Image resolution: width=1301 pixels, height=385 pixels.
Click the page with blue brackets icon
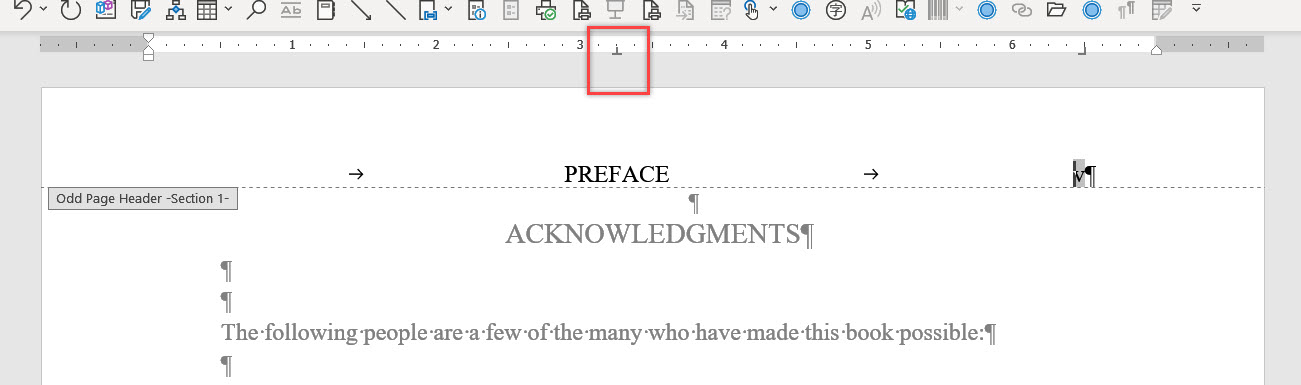pyautogui.click(x=428, y=10)
